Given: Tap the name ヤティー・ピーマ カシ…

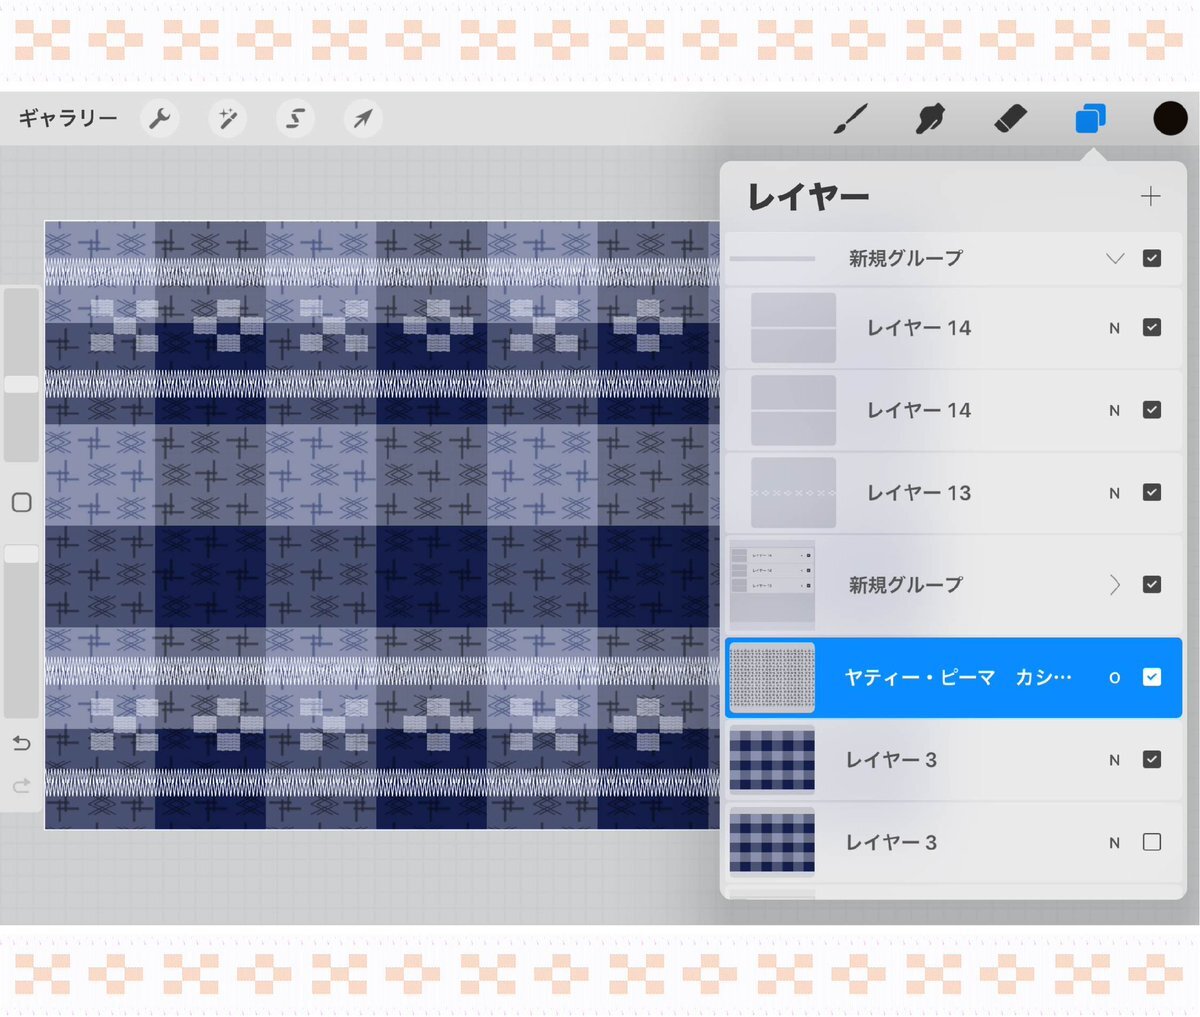Looking at the screenshot, I should pyautogui.click(x=958, y=678).
